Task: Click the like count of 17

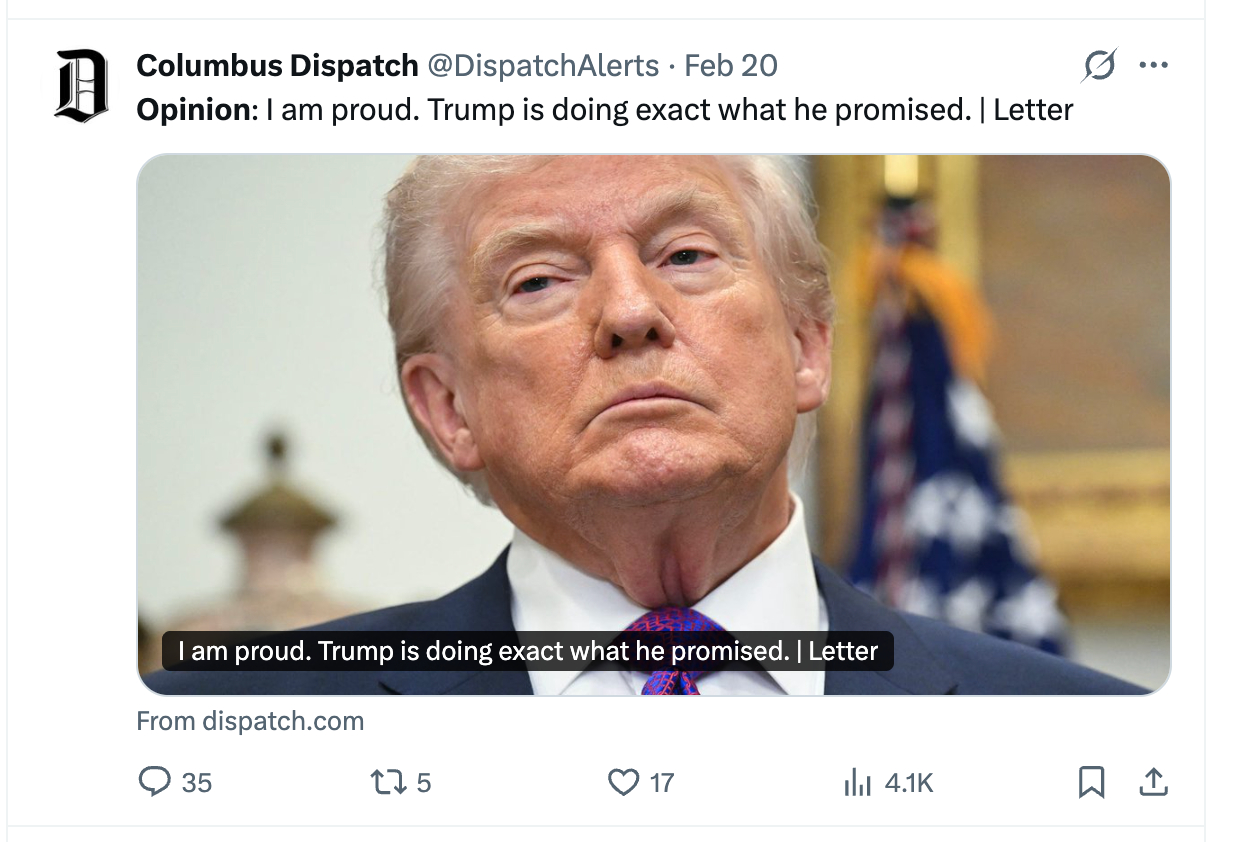Action: pyautogui.click(x=662, y=782)
